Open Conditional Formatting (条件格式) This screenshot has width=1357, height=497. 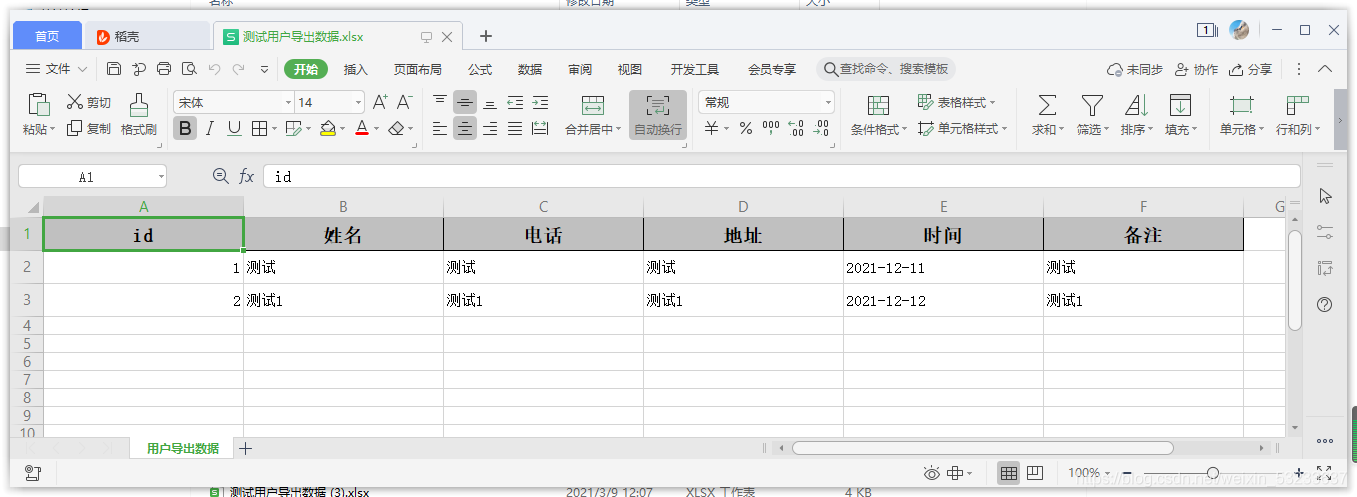[x=879, y=115]
